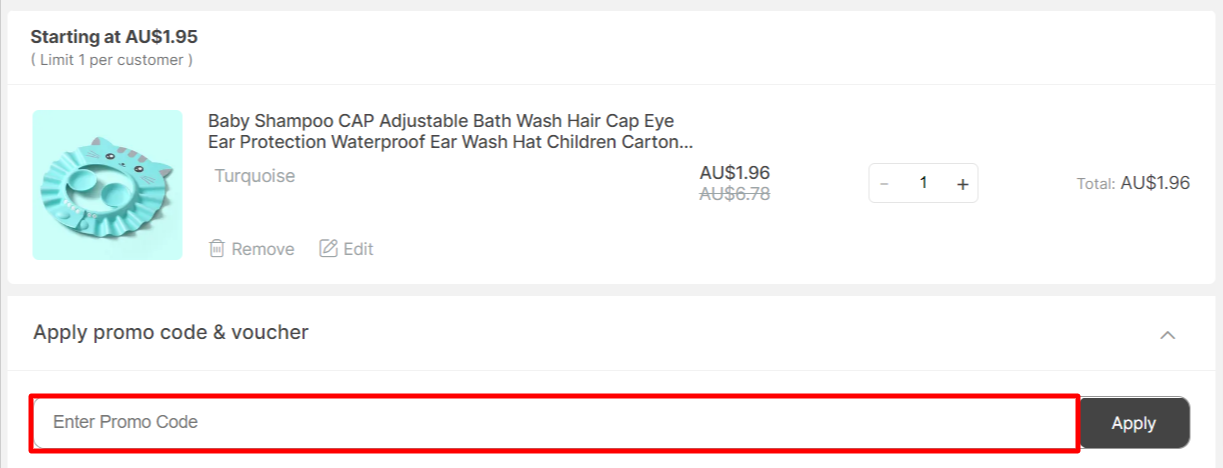This screenshot has height=468, width=1223.
Task: Click the Total: label
Action: point(1095,184)
